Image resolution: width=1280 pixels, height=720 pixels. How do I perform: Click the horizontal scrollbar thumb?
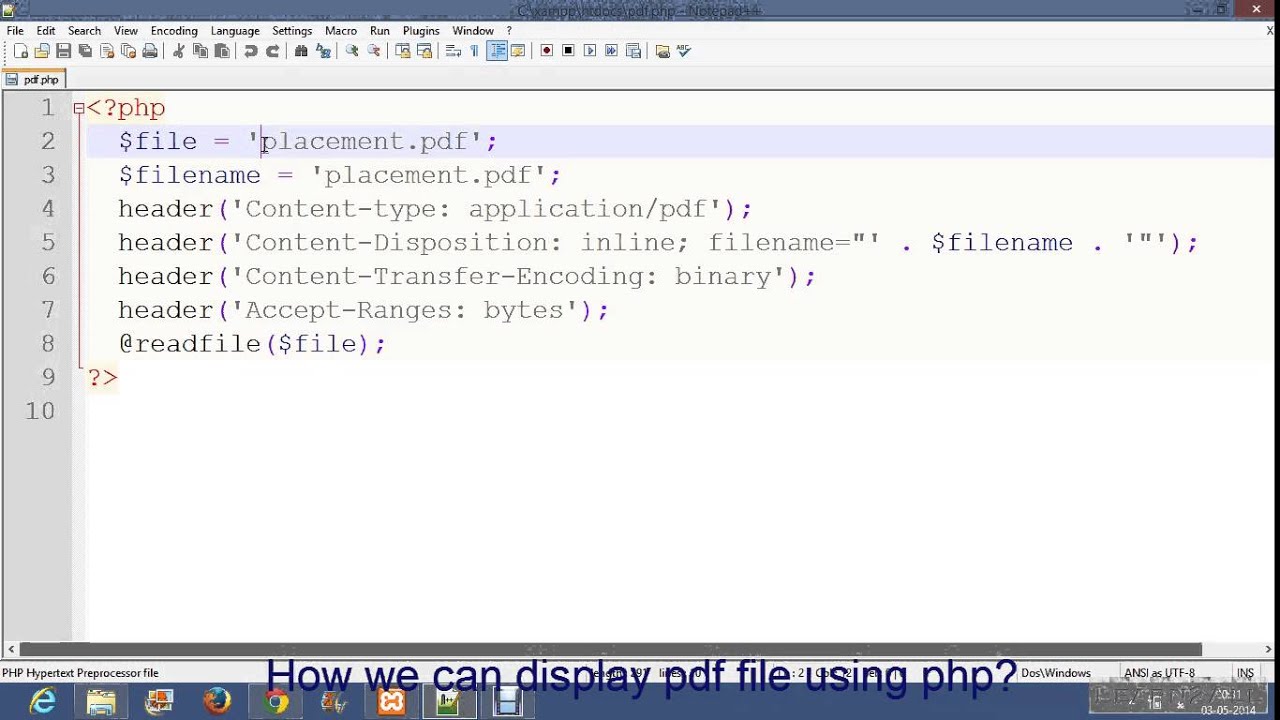tap(610, 649)
